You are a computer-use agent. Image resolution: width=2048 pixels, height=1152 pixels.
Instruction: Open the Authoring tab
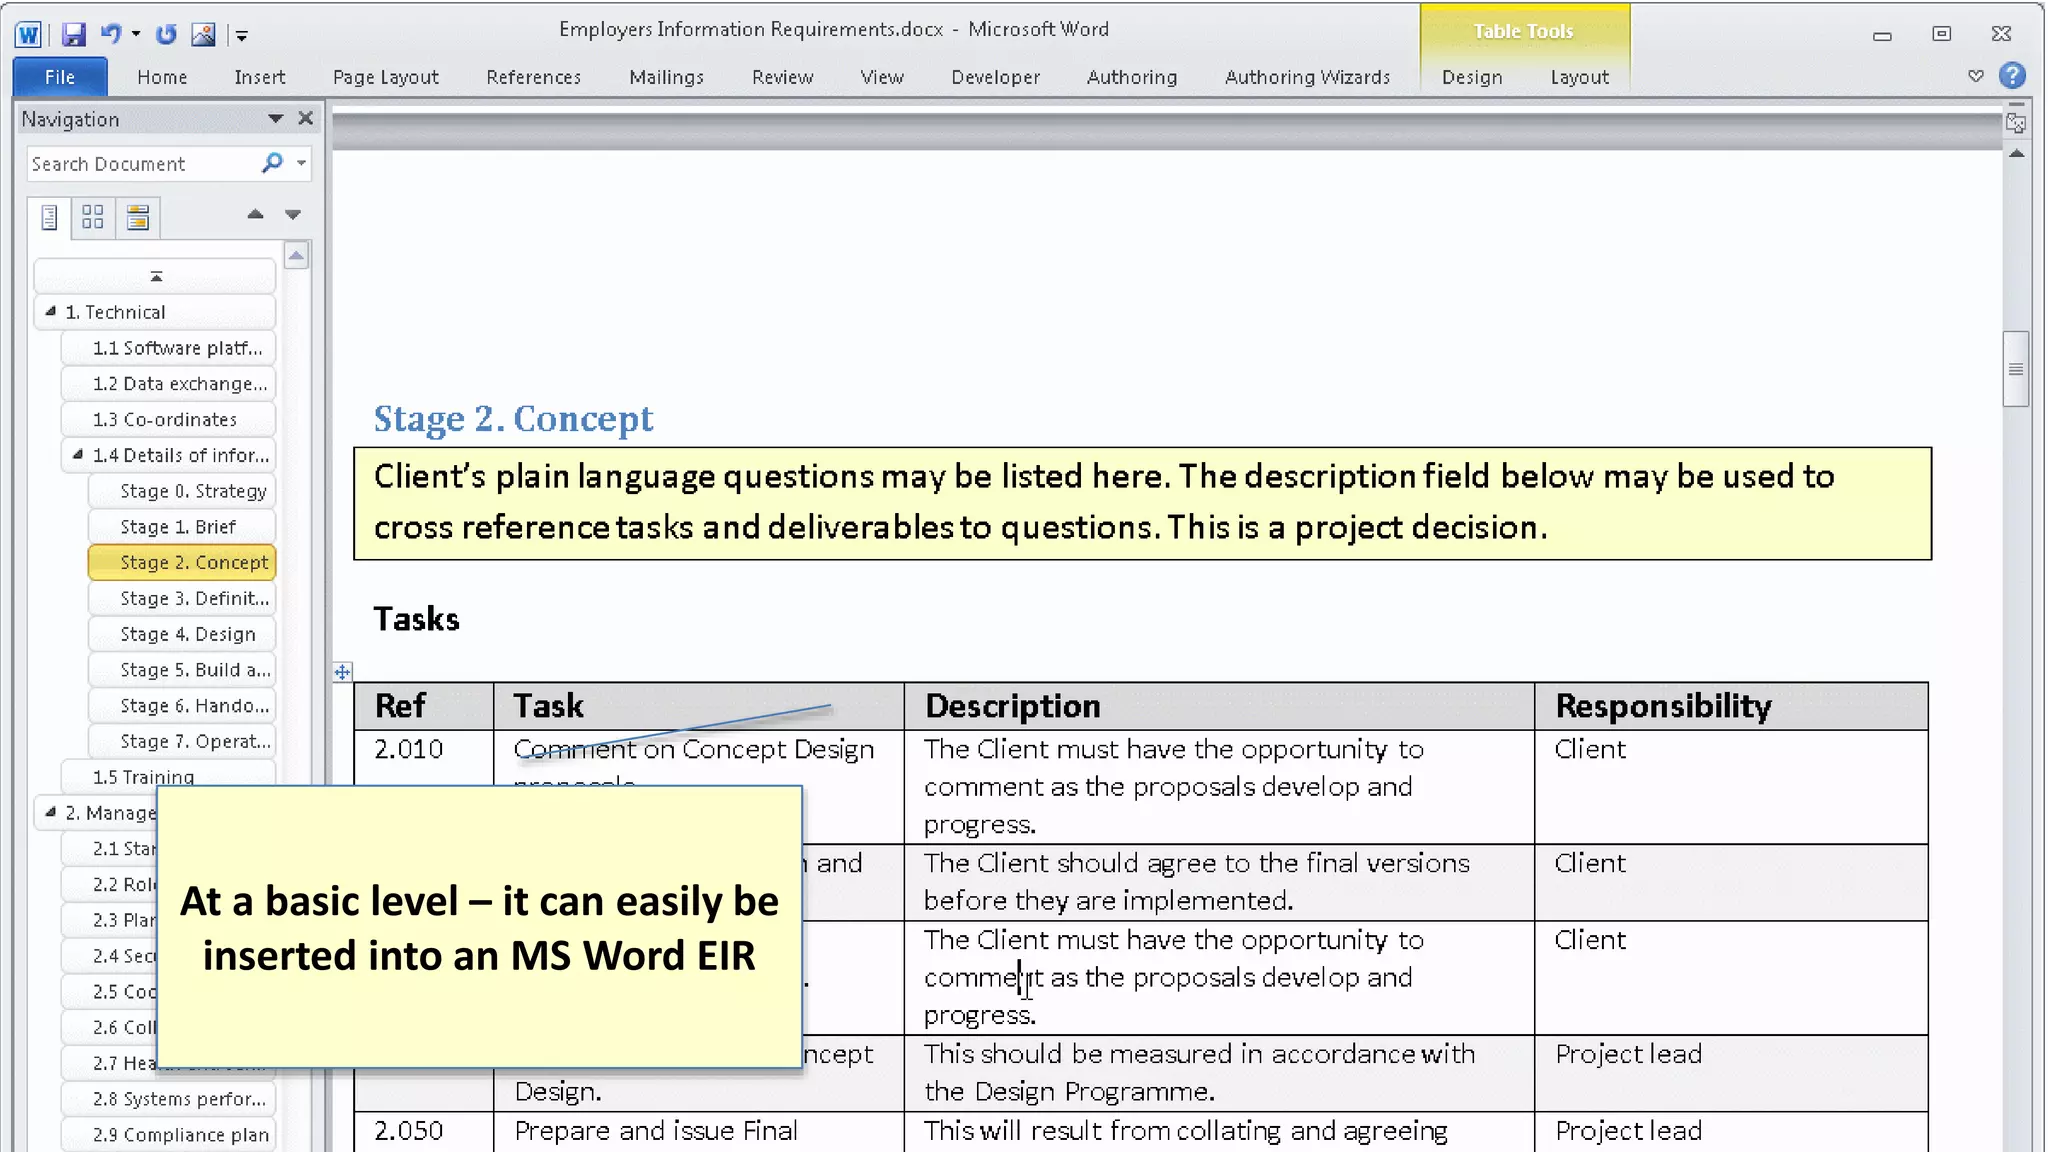pyautogui.click(x=1132, y=77)
